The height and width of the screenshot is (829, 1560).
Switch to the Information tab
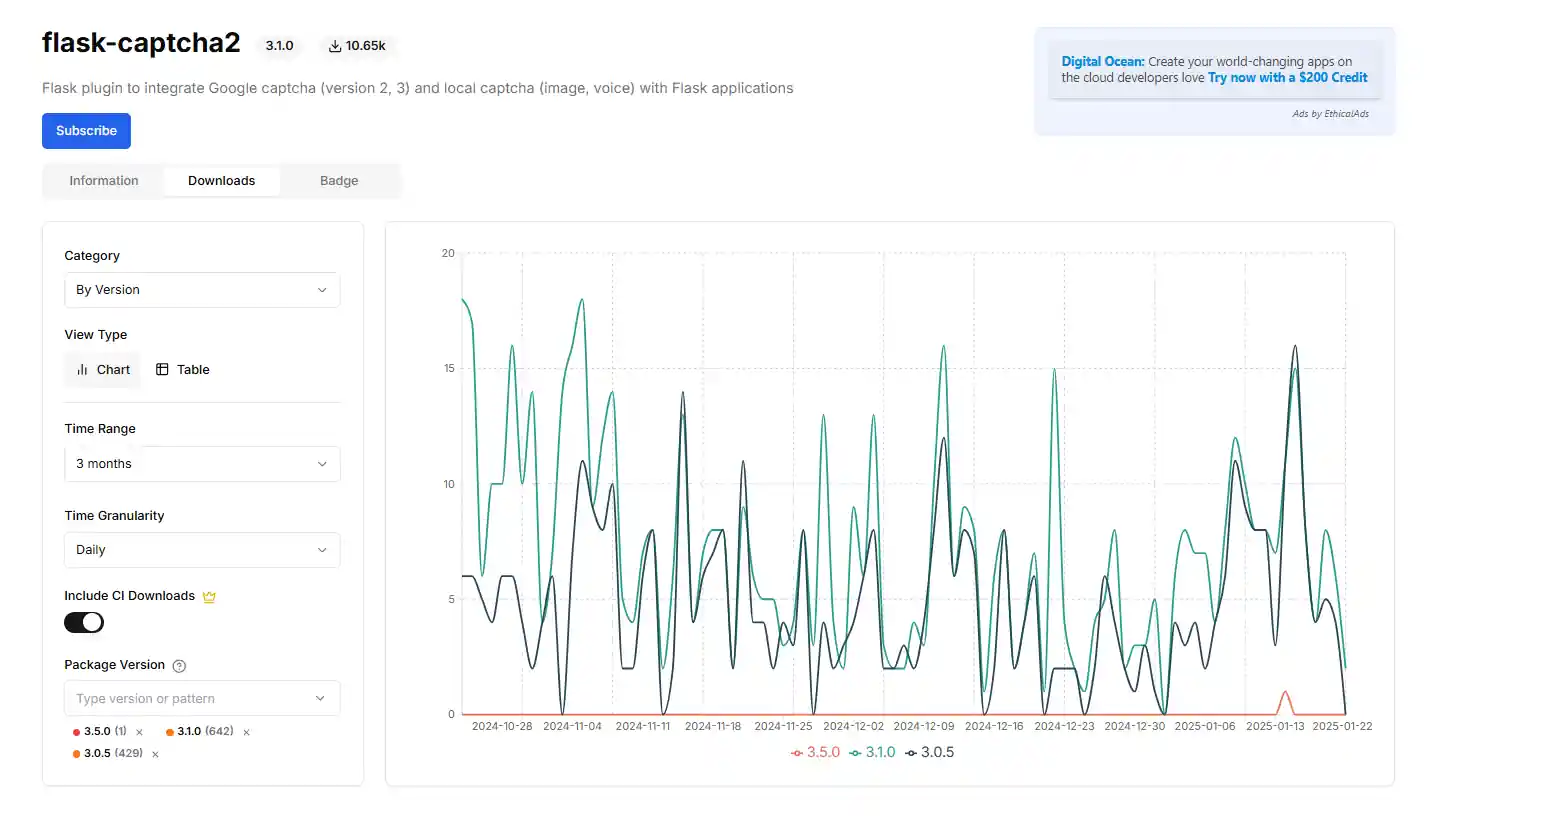tap(104, 181)
